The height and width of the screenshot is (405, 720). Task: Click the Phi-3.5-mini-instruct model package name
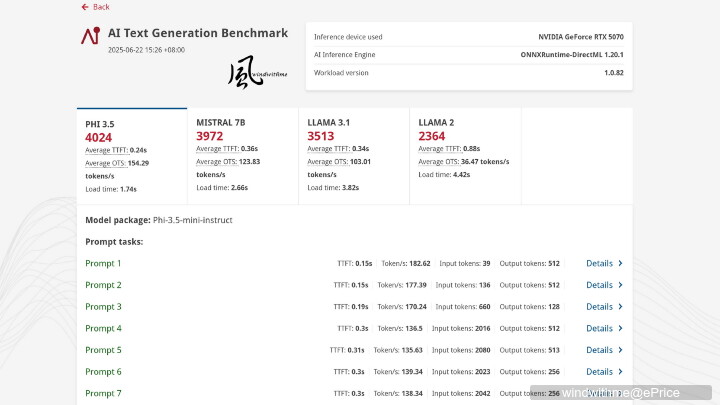192,220
